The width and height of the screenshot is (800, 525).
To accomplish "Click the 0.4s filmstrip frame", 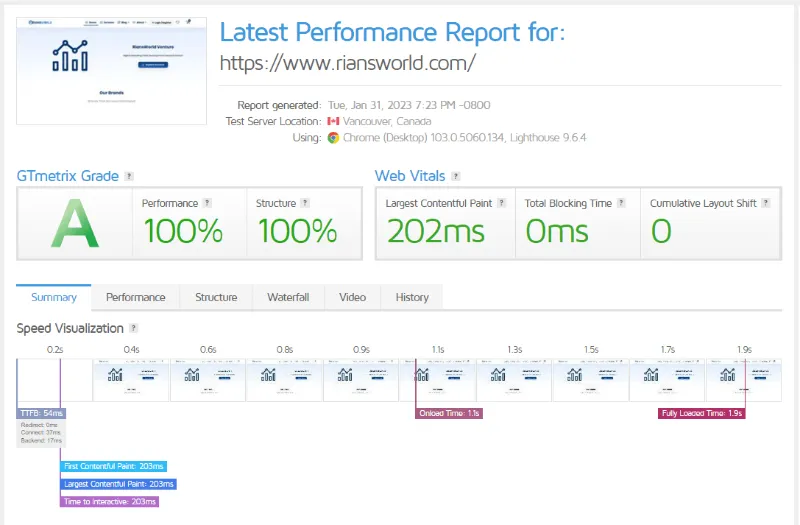I will coord(131,380).
